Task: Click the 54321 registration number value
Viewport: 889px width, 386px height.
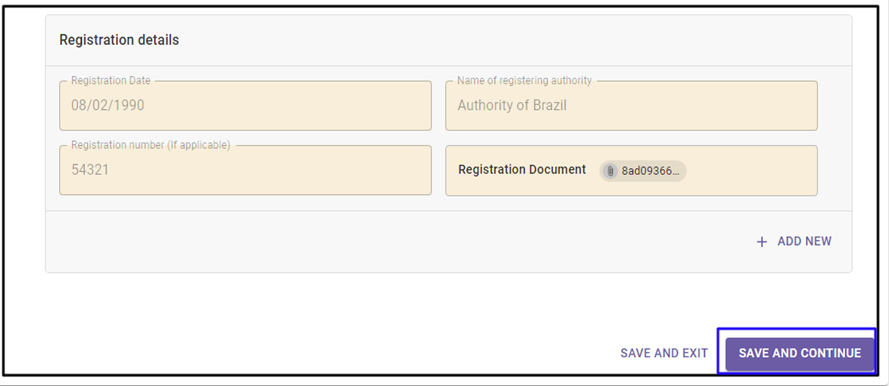Action: [90, 170]
